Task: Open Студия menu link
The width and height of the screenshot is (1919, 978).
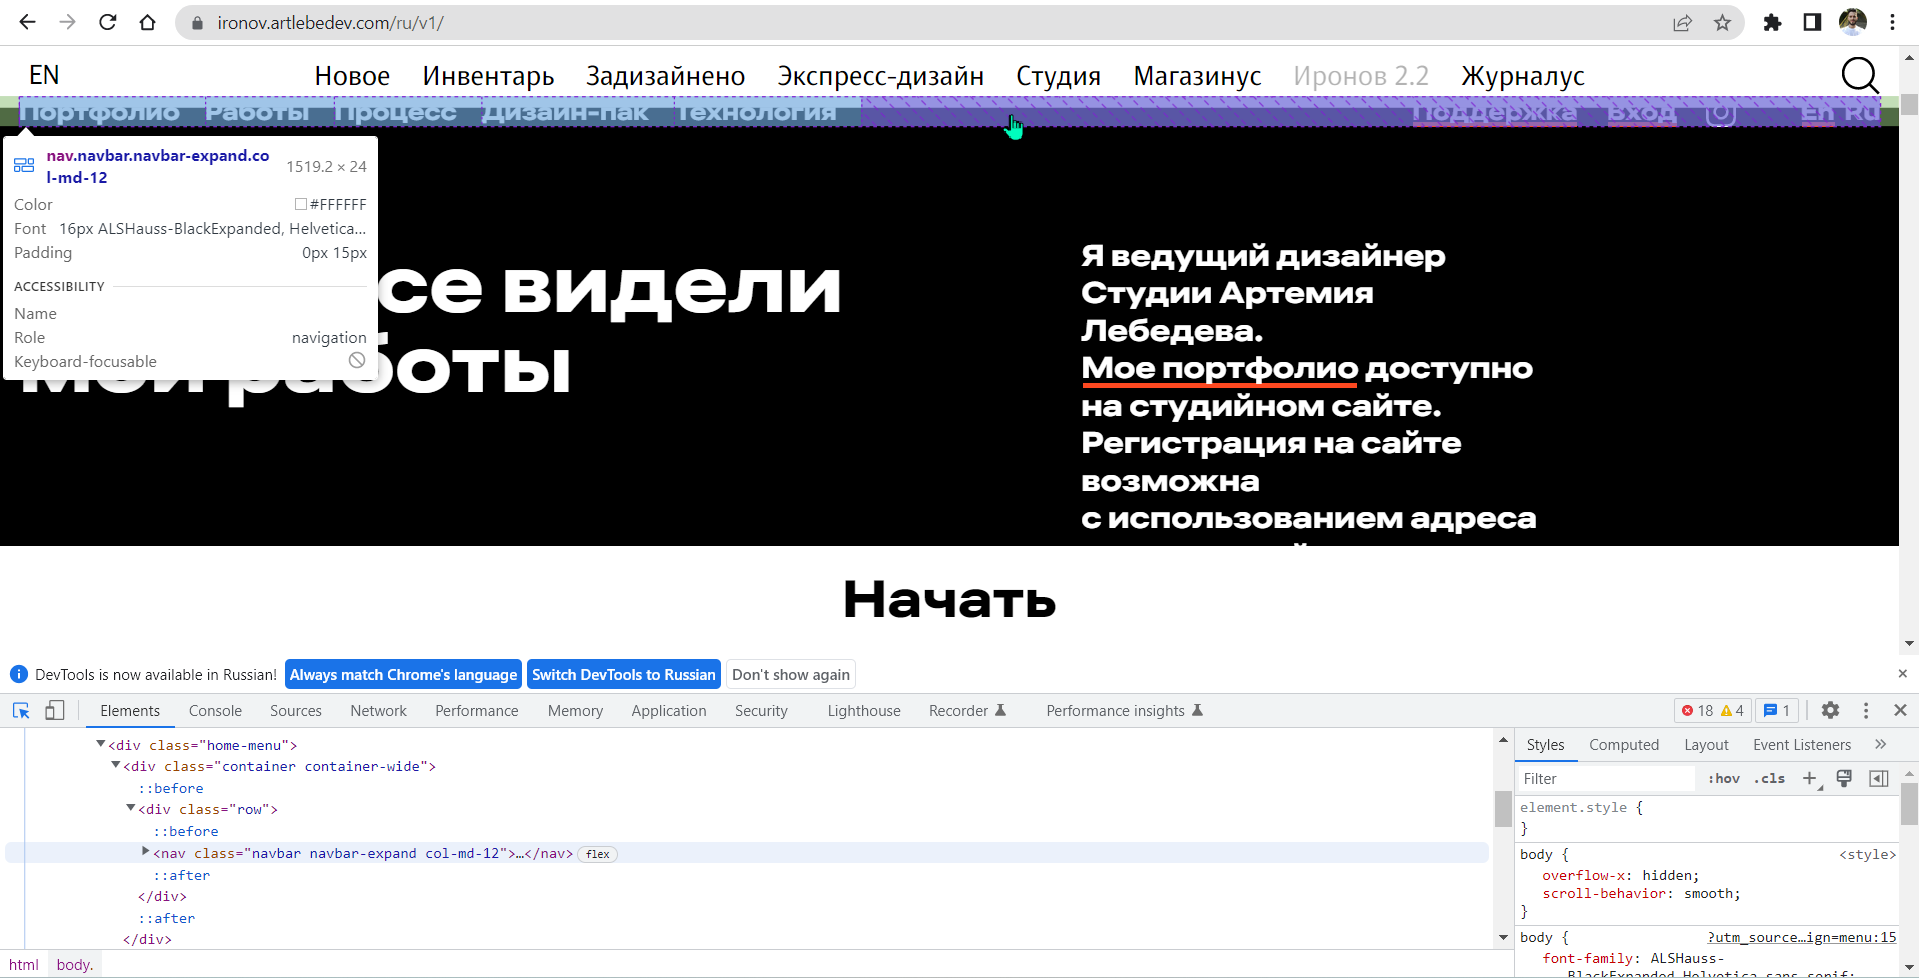Action: [1058, 76]
